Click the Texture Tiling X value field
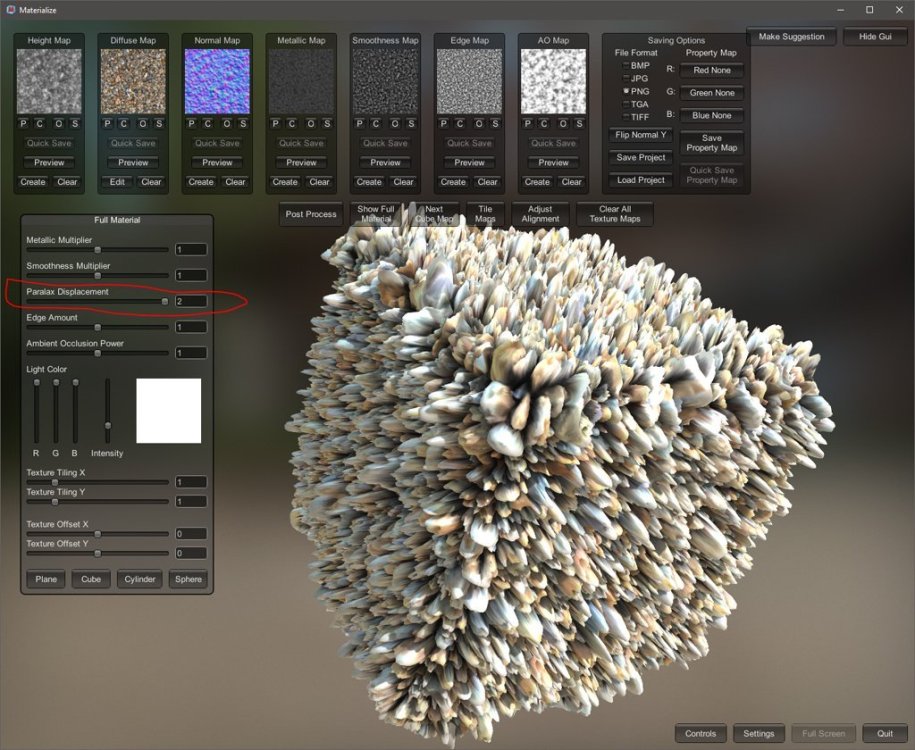The image size is (915, 750). pos(190,482)
